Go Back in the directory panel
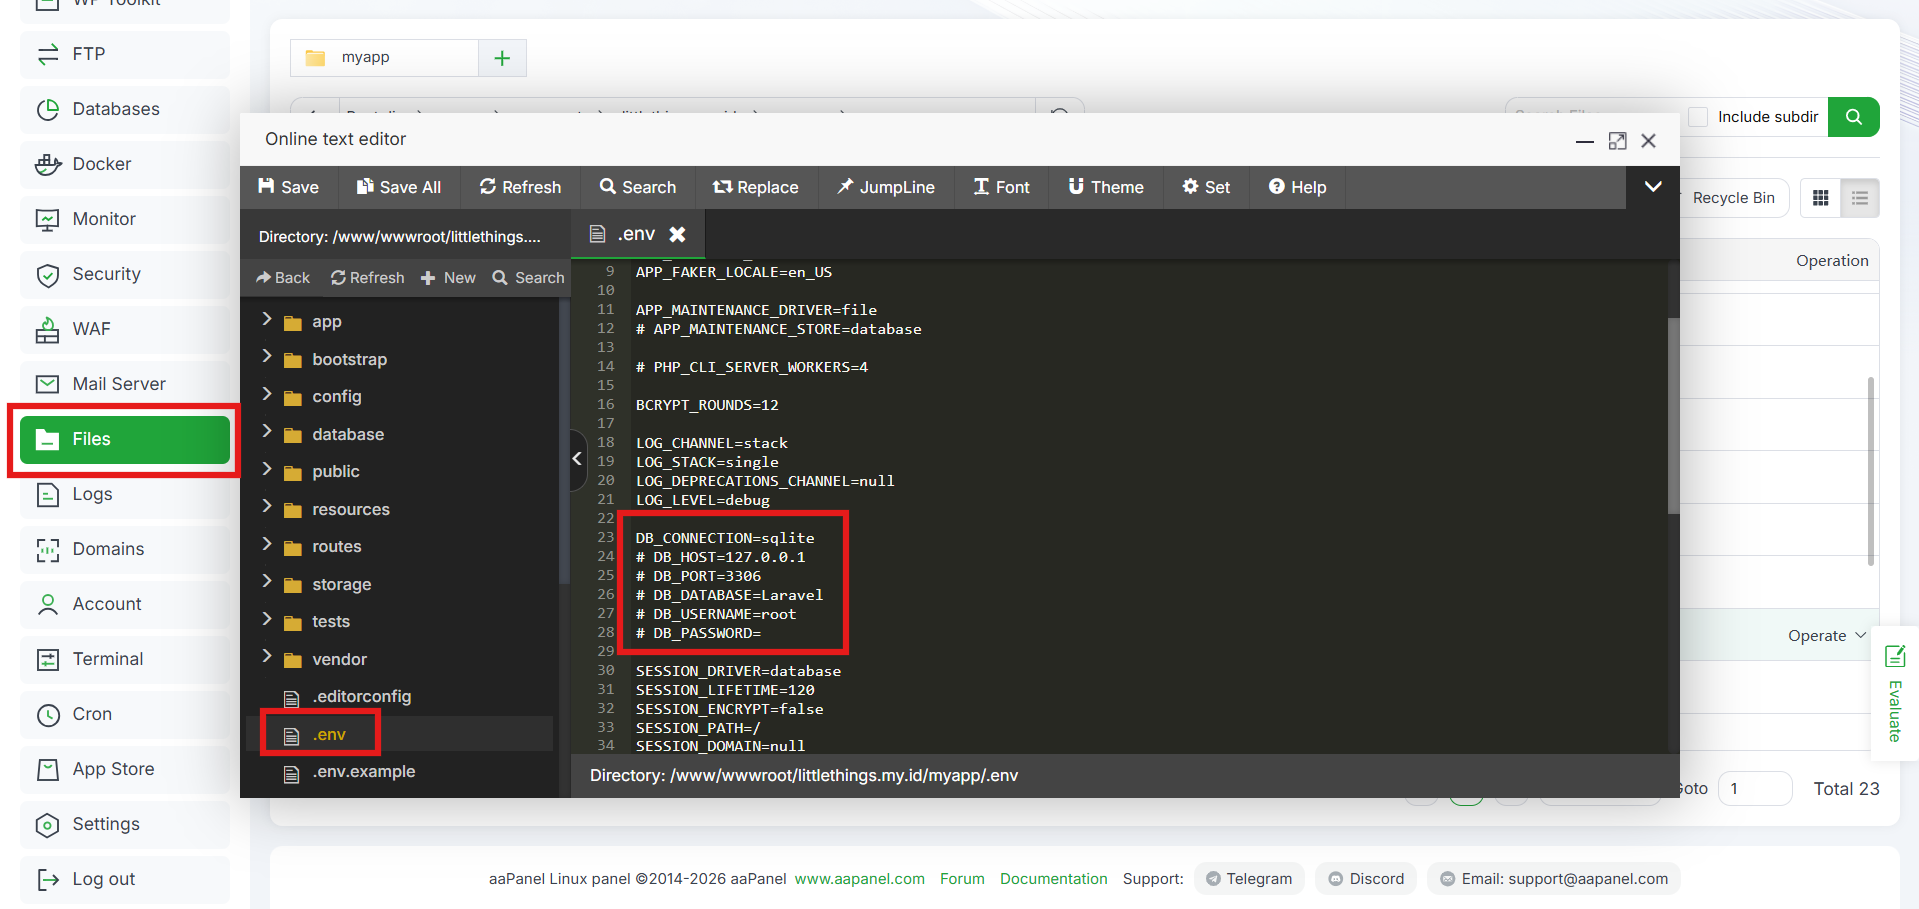1919x909 pixels. point(283,278)
